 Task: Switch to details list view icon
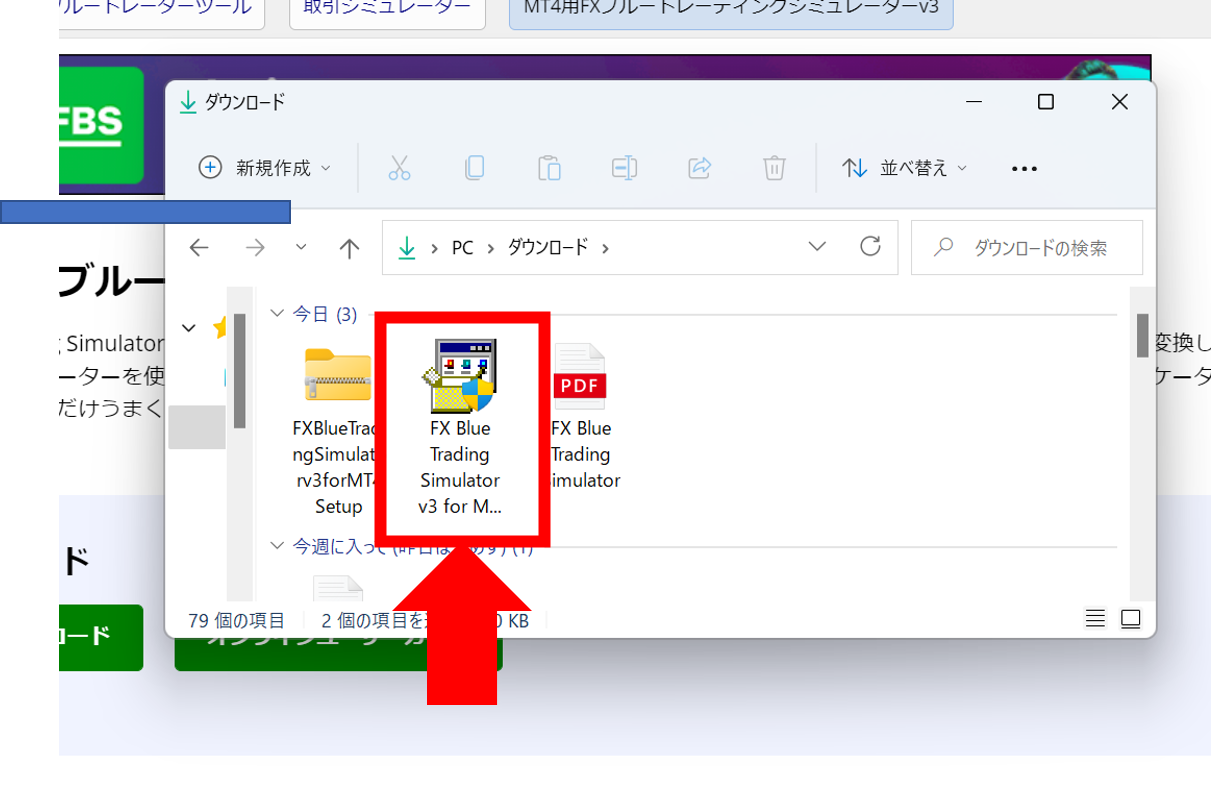(x=1095, y=619)
